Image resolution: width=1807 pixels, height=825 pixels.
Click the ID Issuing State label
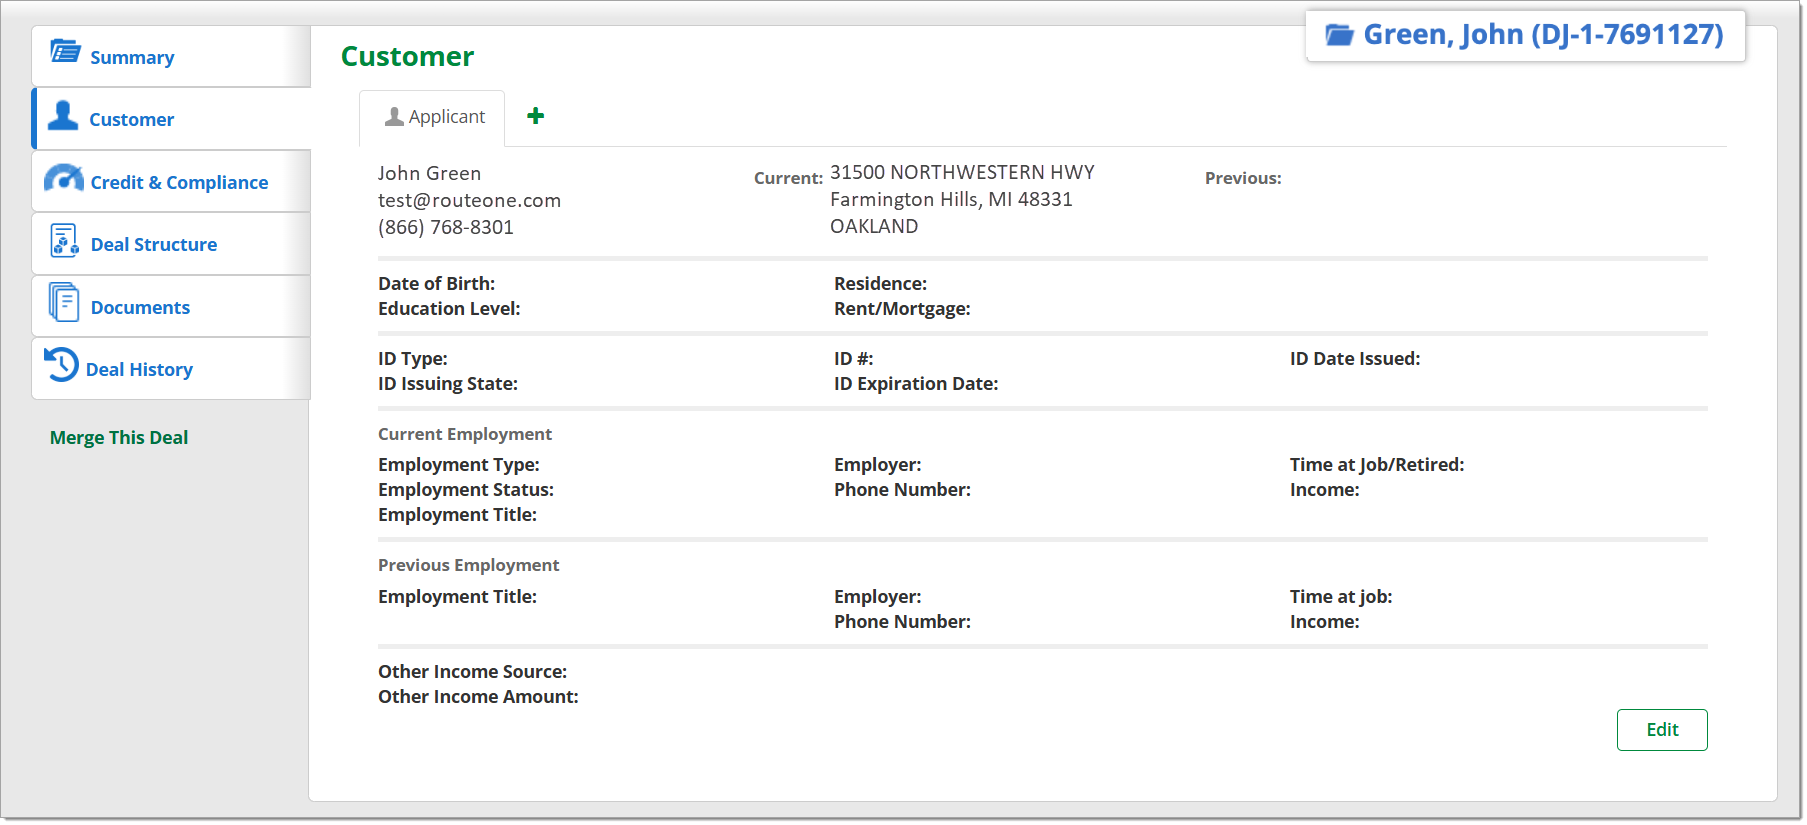448,384
